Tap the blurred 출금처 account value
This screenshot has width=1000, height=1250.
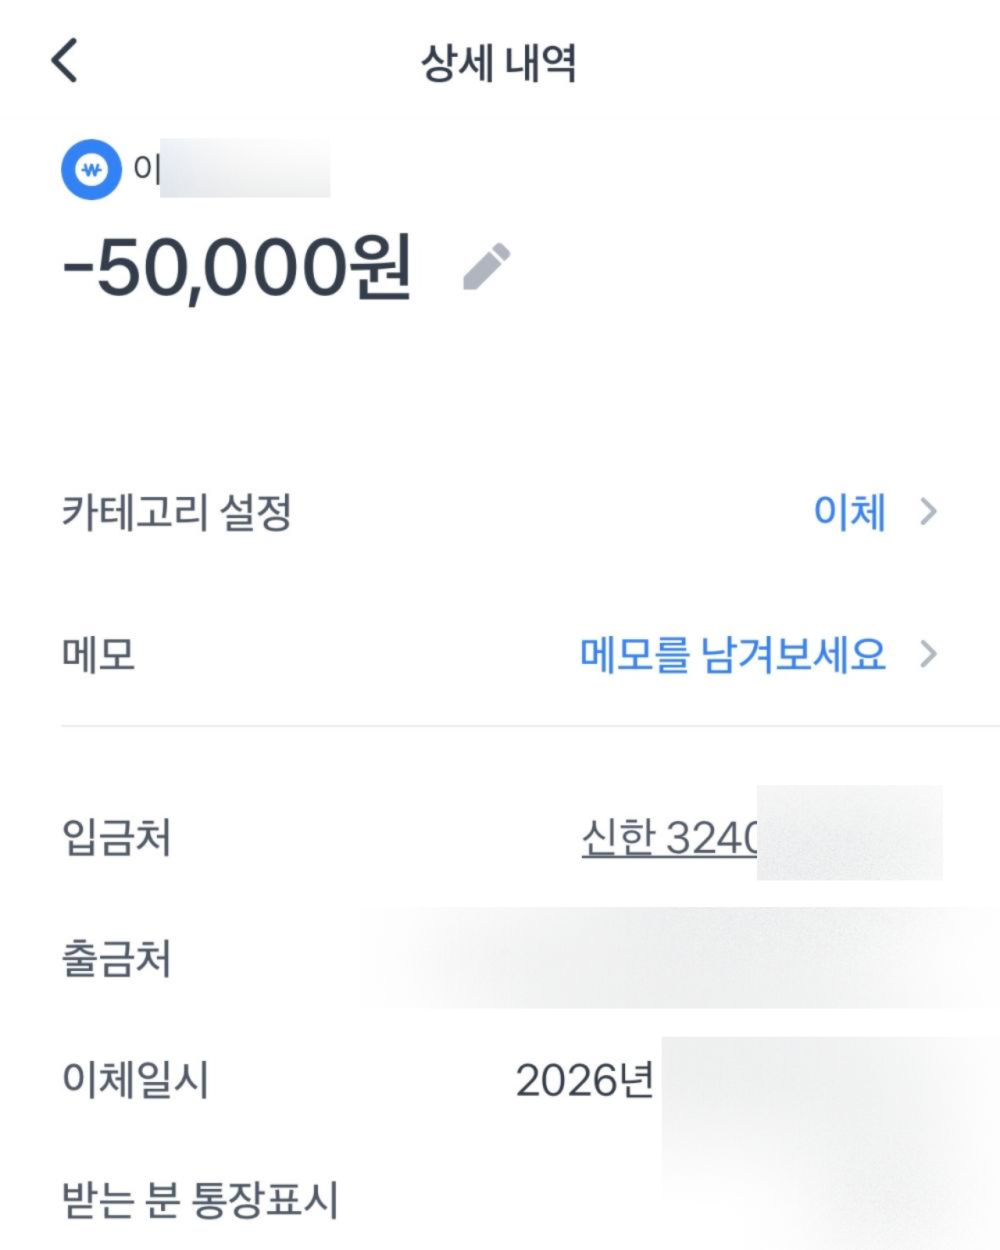pyautogui.click(x=680, y=959)
